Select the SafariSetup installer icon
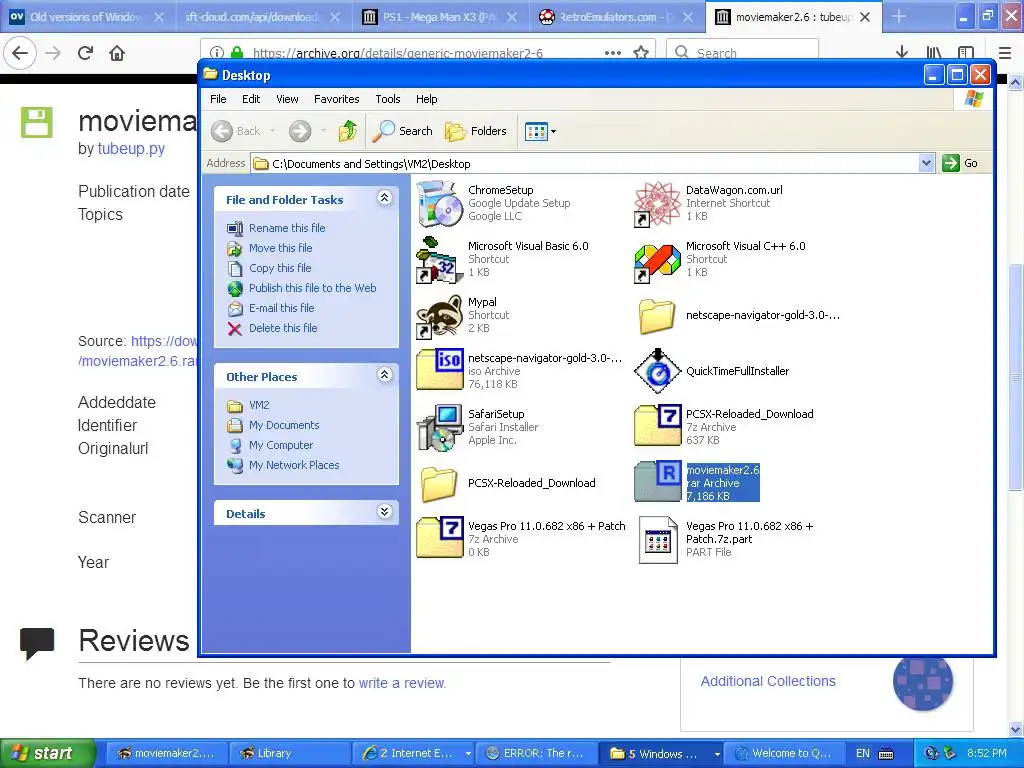The height and width of the screenshot is (768, 1024). [440, 428]
